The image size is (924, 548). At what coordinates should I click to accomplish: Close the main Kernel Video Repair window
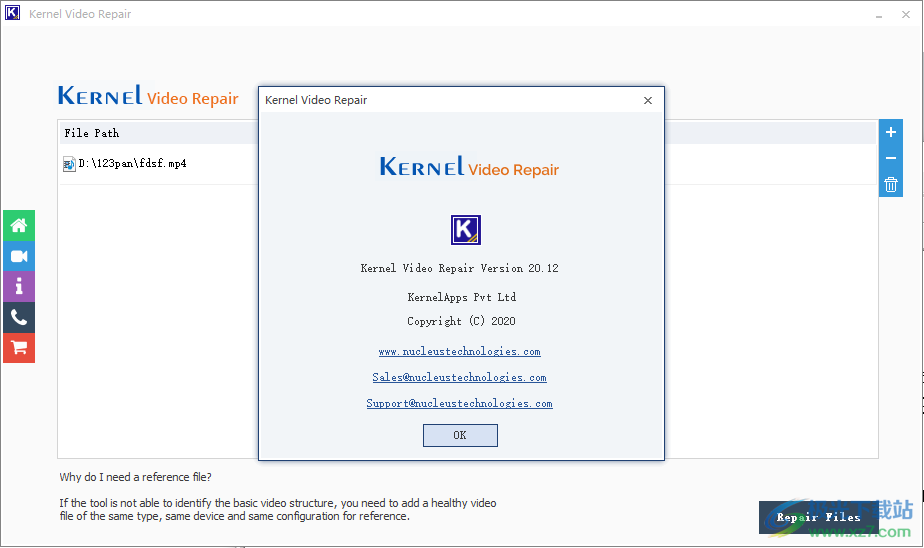906,15
